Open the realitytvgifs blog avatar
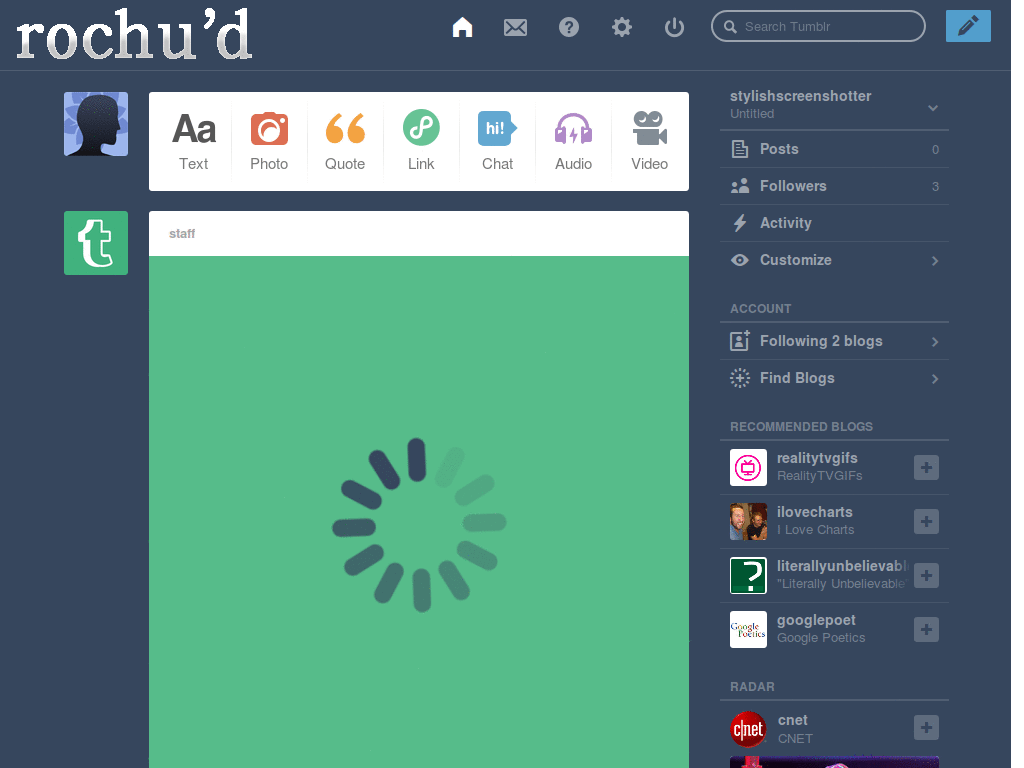 [x=748, y=468]
